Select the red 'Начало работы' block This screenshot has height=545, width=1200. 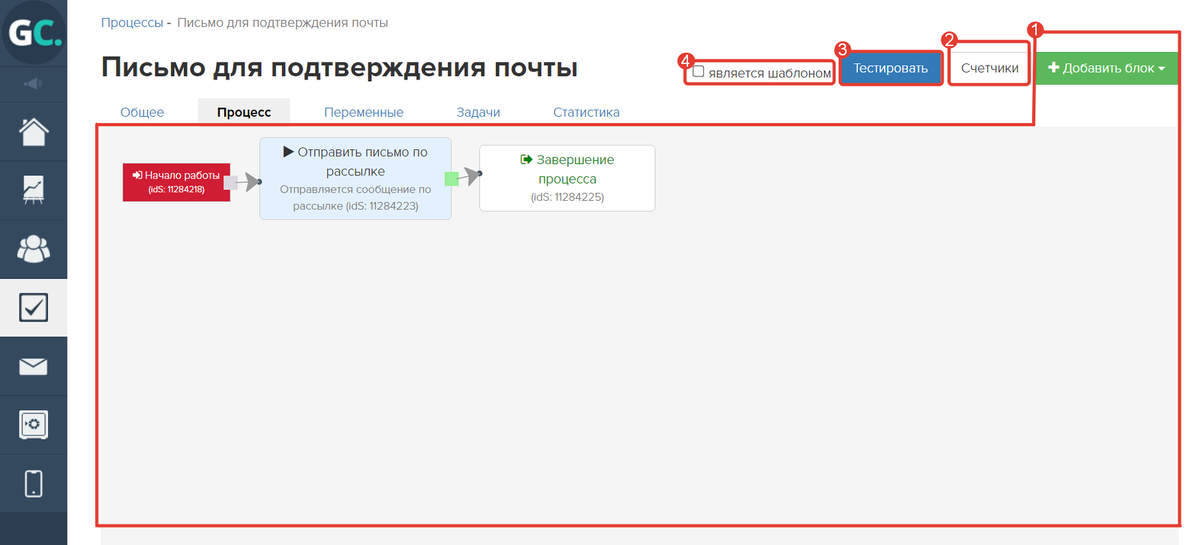tap(176, 182)
